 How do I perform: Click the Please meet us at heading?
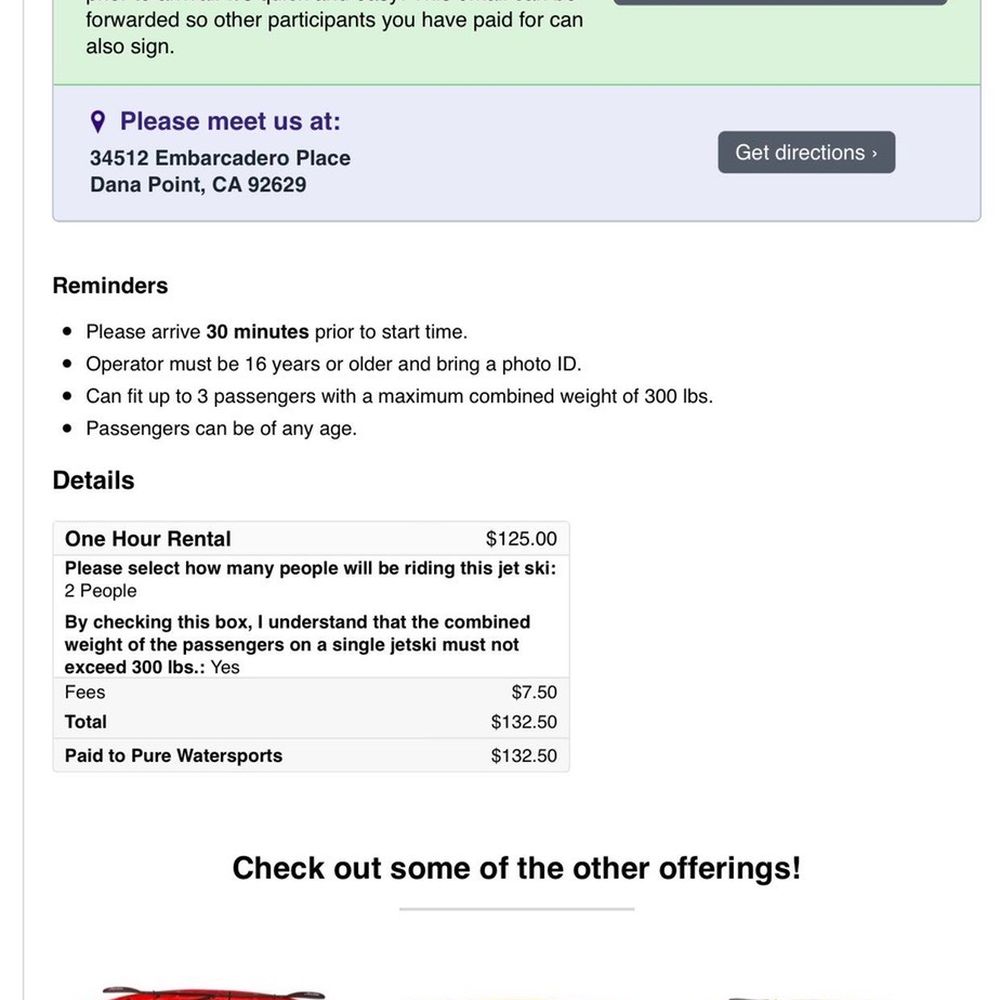(230, 121)
